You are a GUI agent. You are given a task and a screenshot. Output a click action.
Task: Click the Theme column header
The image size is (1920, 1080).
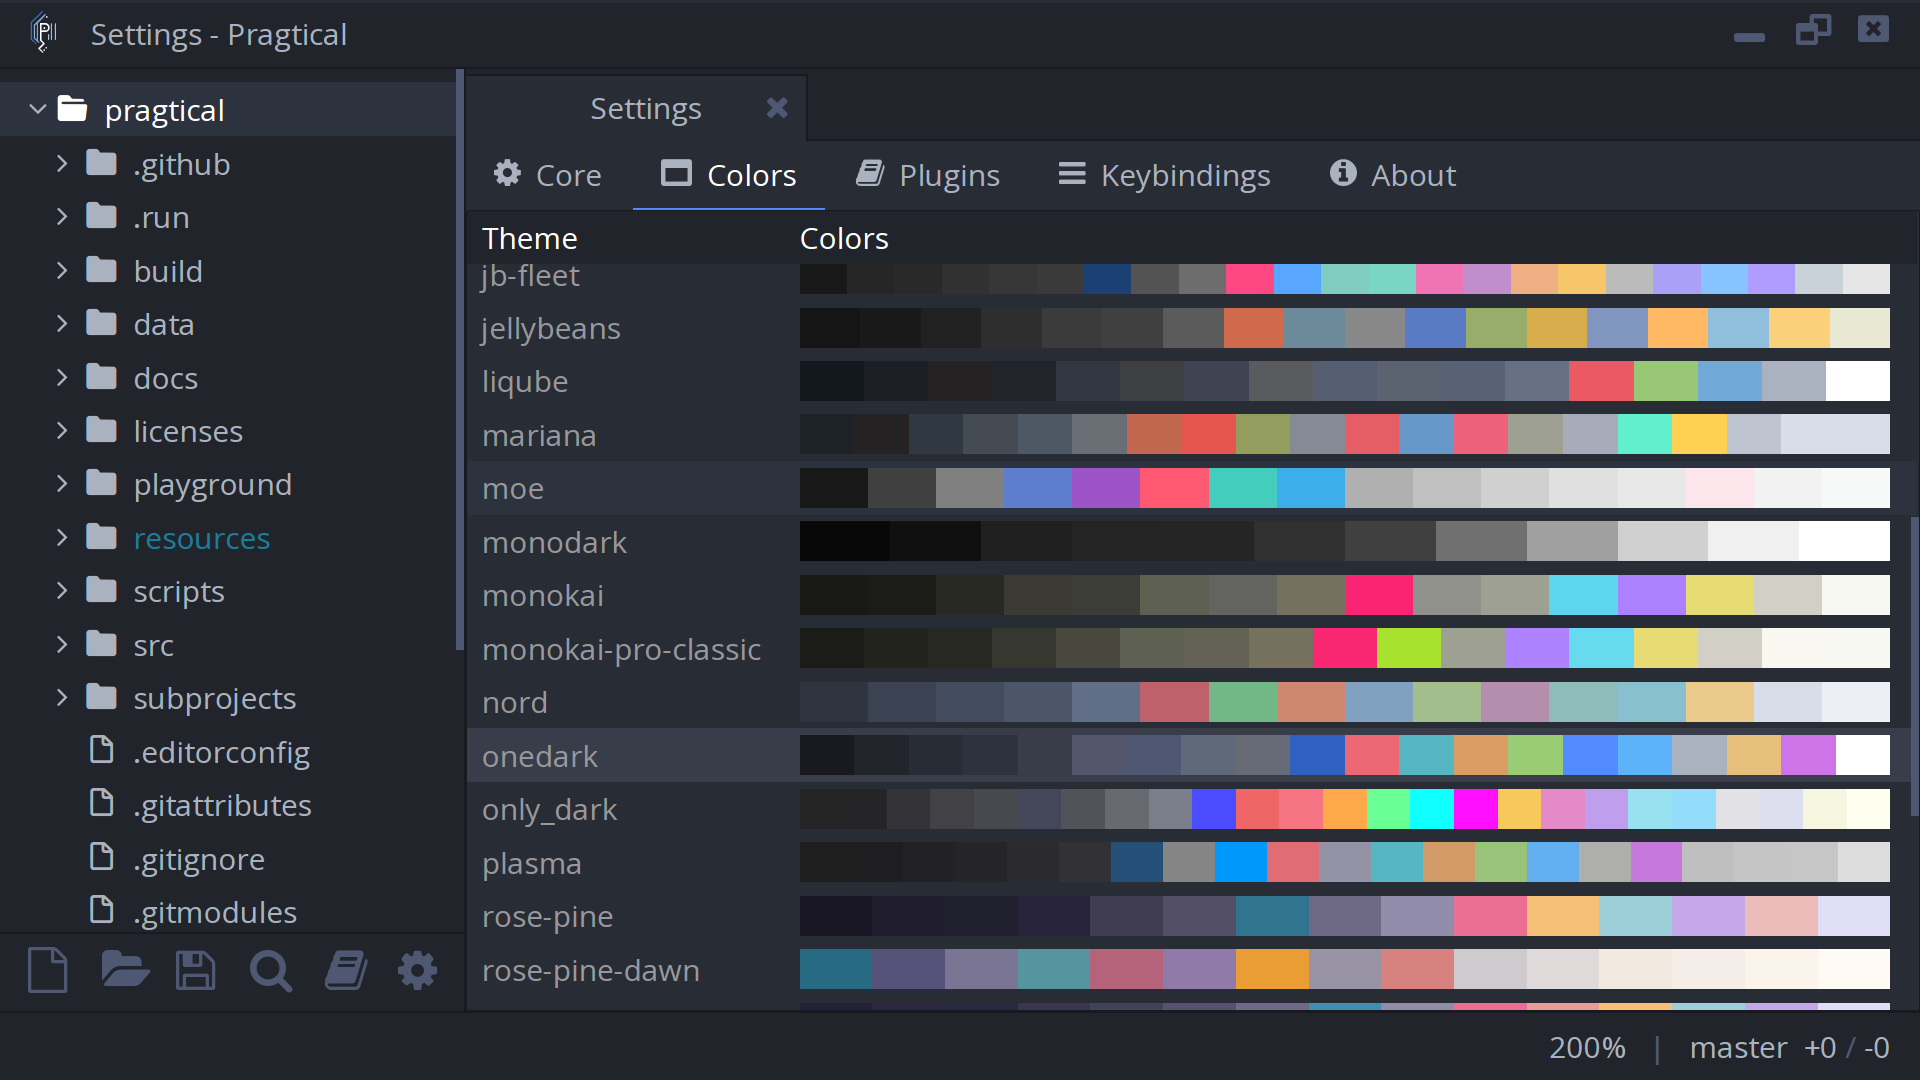click(x=529, y=239)
